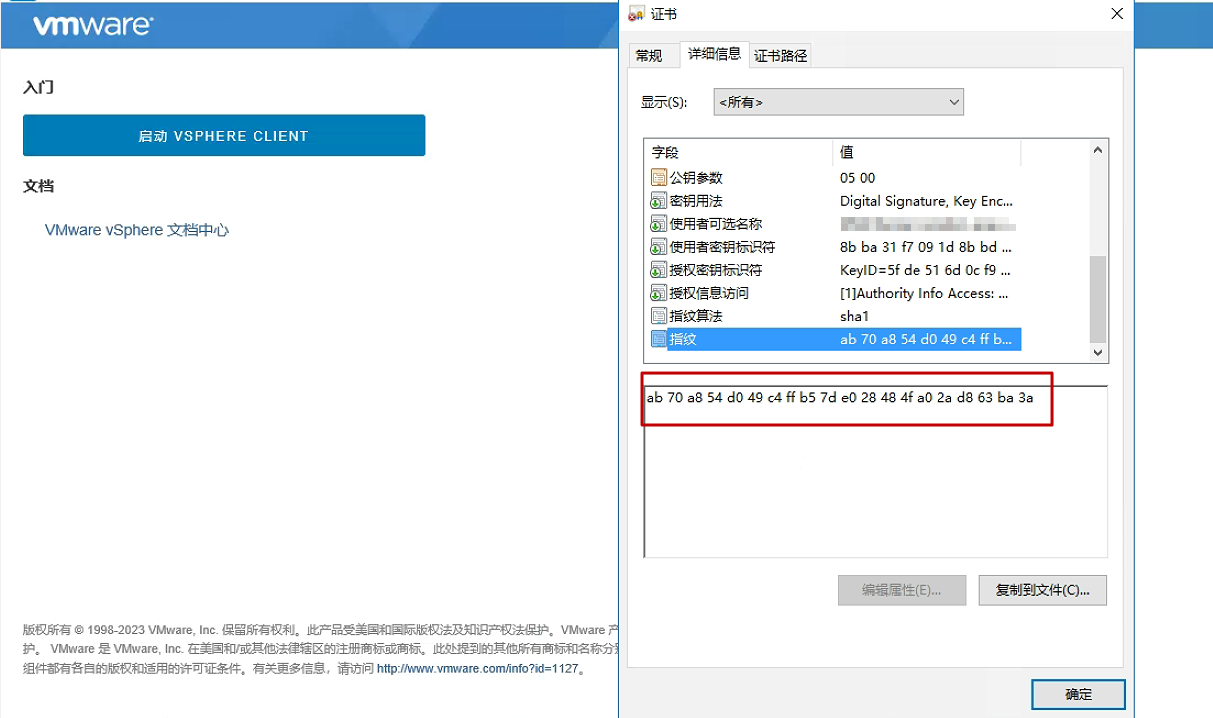Click the 指纹 field icon

(x=658, y=339)
